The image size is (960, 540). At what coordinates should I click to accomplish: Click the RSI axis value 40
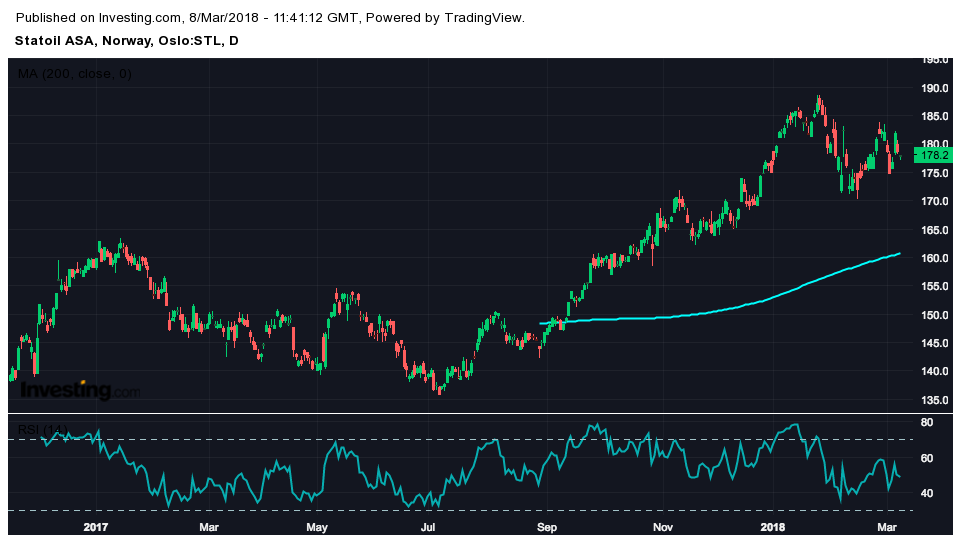click(x=927, y=493)
